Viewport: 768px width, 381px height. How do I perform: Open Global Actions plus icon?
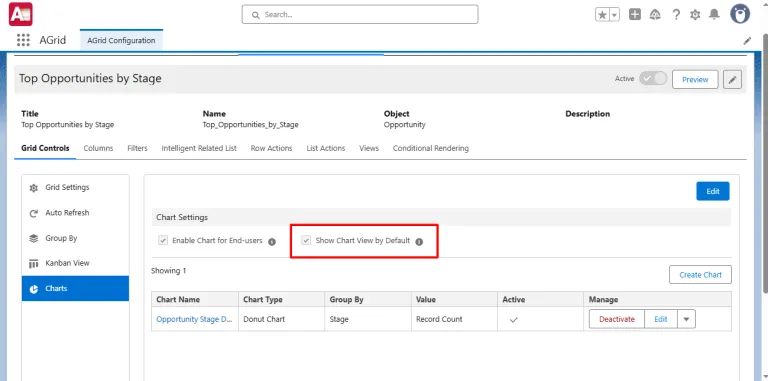(x=635, y=15)
